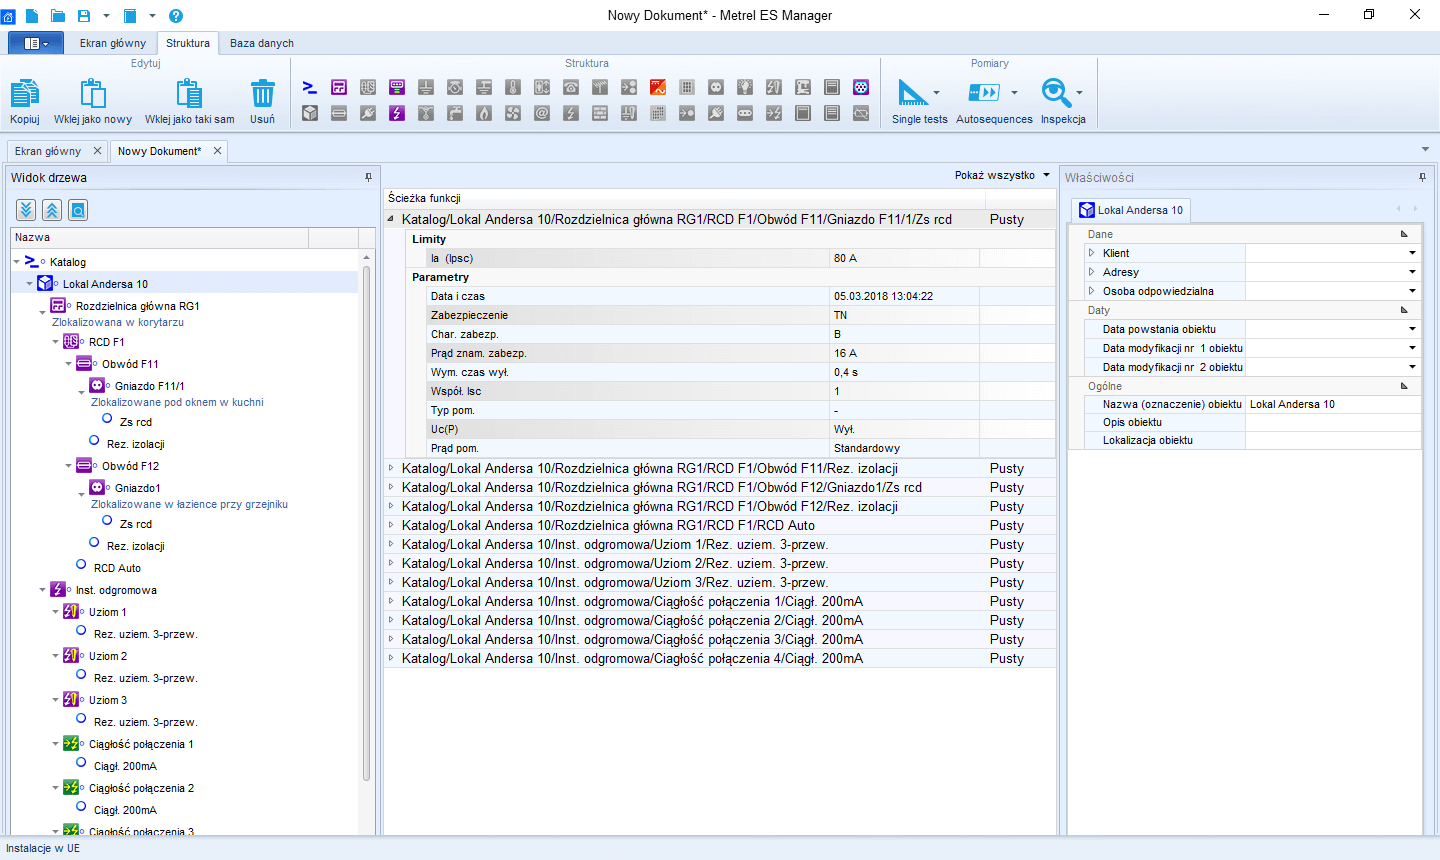Switch to Ekran główny ribbon tab
Screen dimensions: 1440x860
112,43
